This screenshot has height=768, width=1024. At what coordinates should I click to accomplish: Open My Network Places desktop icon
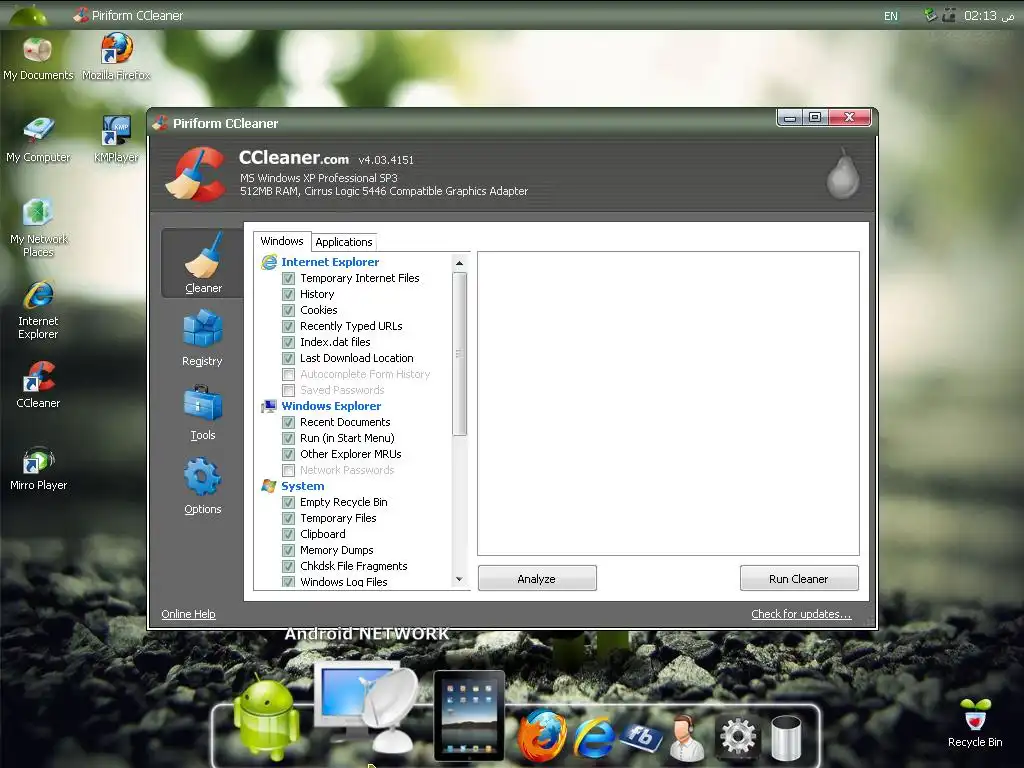pos(38,228)
